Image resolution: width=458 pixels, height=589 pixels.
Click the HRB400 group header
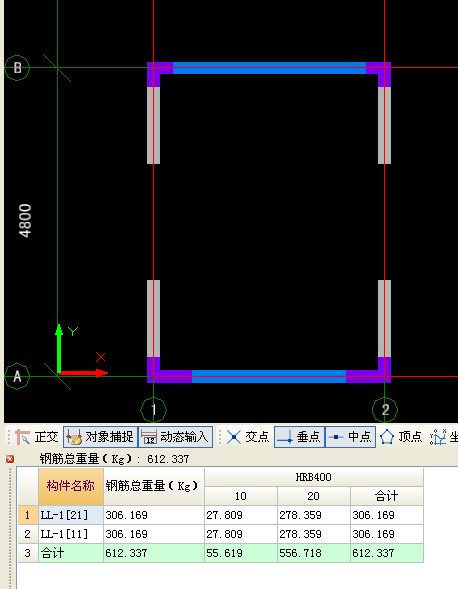314,477
